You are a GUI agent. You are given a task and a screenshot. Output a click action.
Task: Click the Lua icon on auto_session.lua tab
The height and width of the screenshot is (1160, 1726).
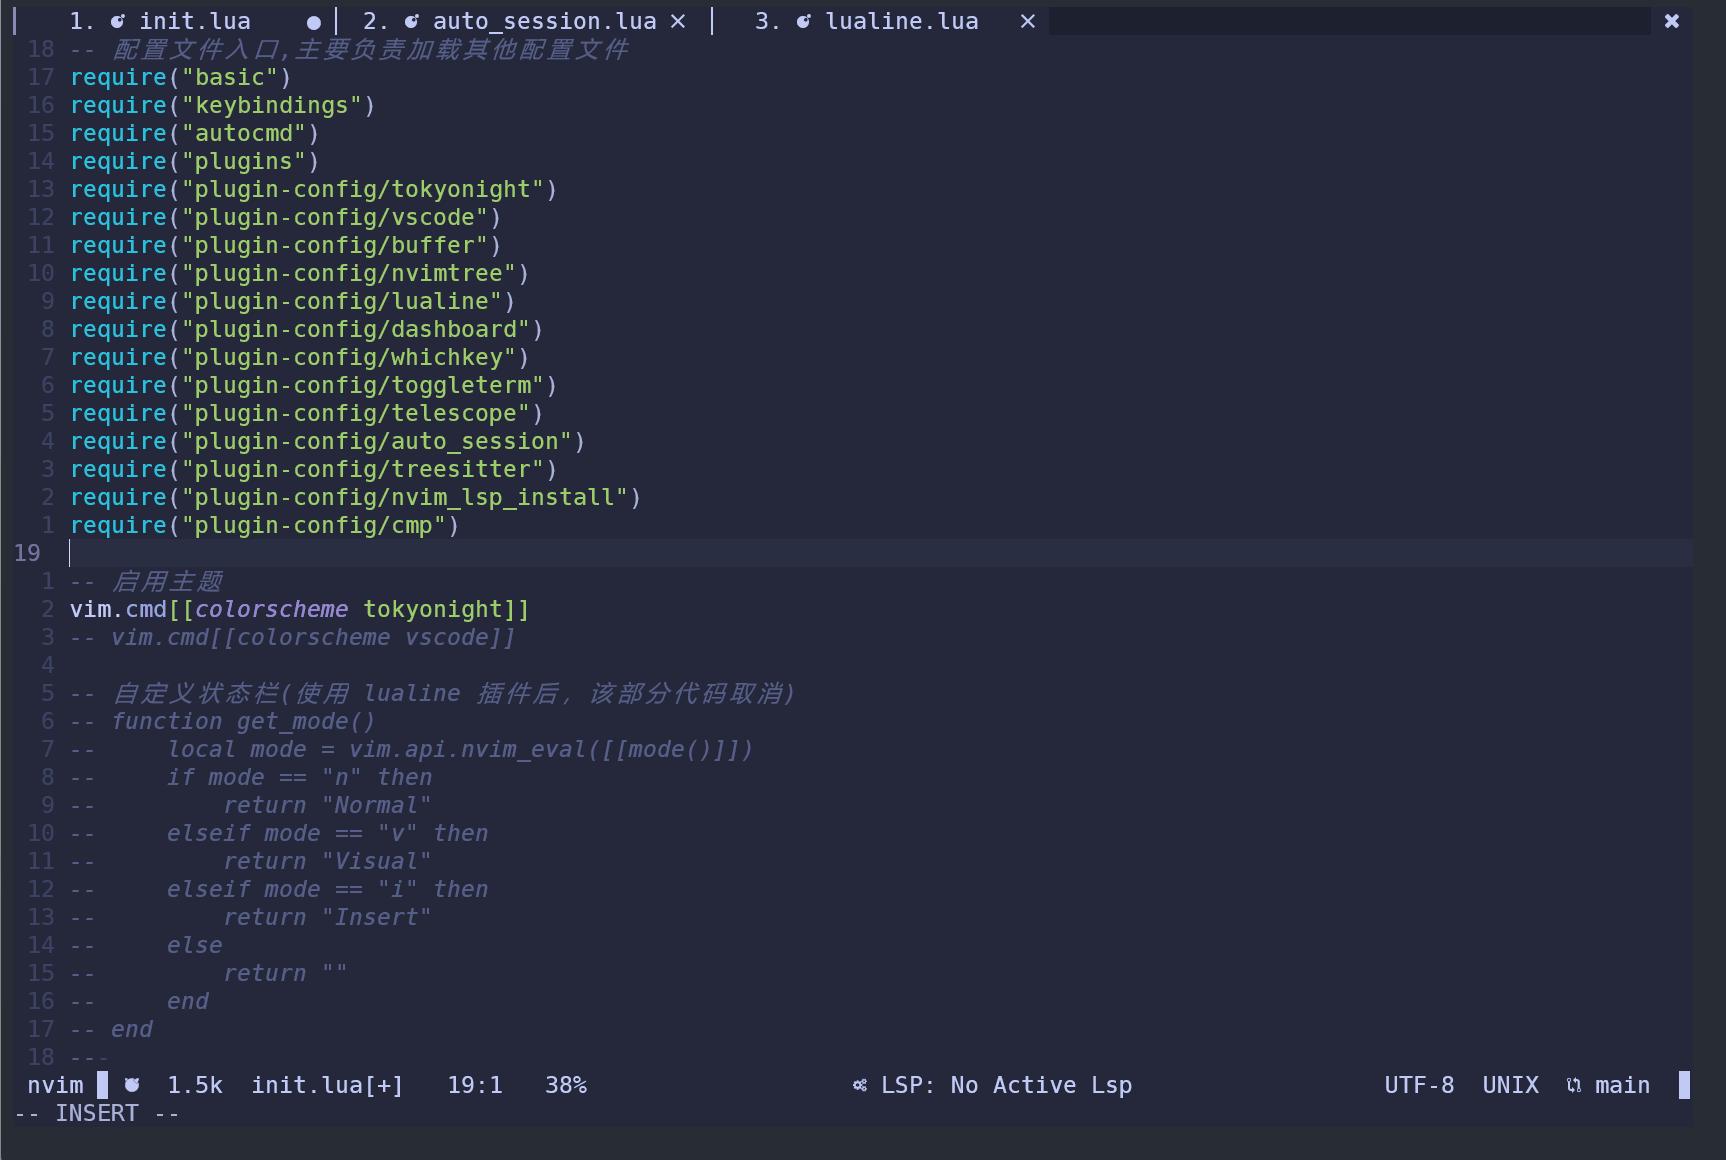pos(412,21)
